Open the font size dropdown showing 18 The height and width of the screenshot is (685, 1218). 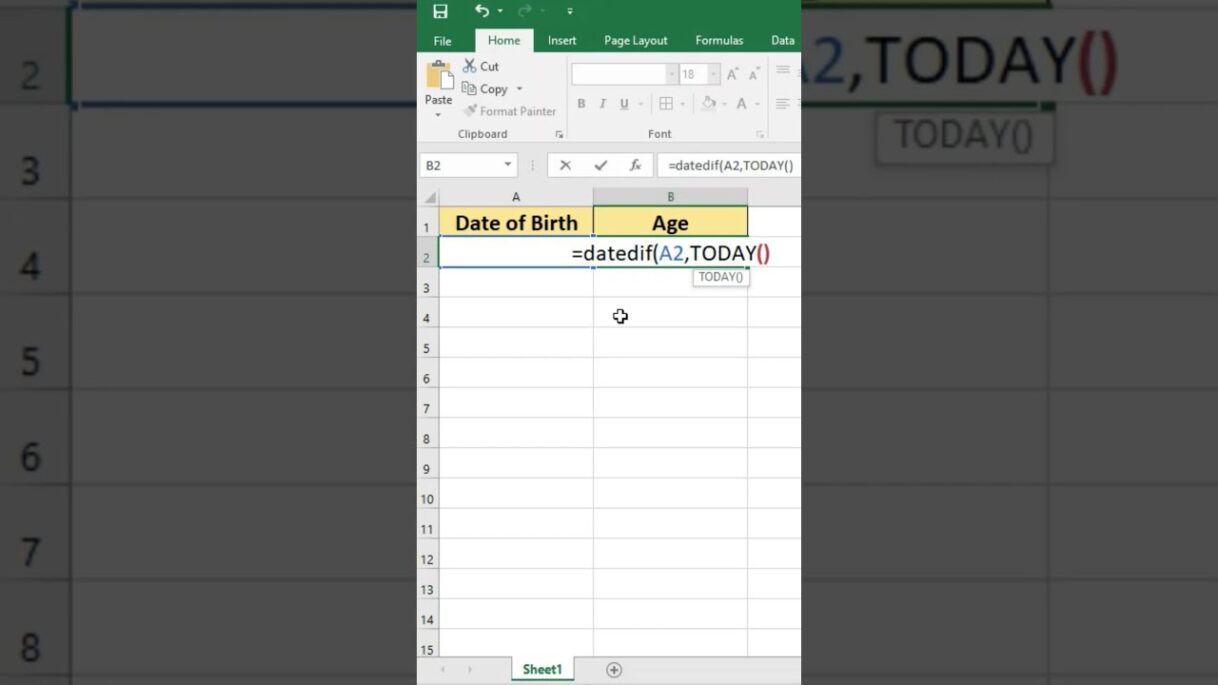[713, 75]
